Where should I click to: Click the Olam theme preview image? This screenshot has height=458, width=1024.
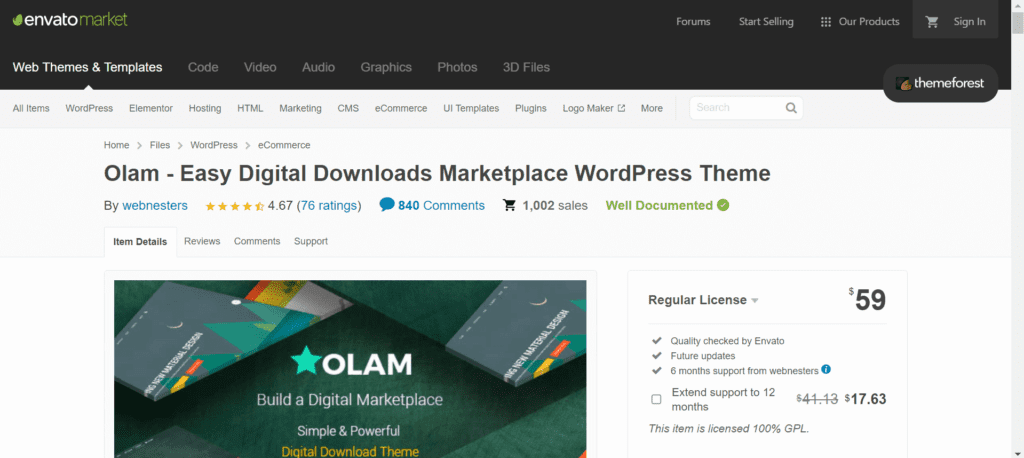[350, 369]
